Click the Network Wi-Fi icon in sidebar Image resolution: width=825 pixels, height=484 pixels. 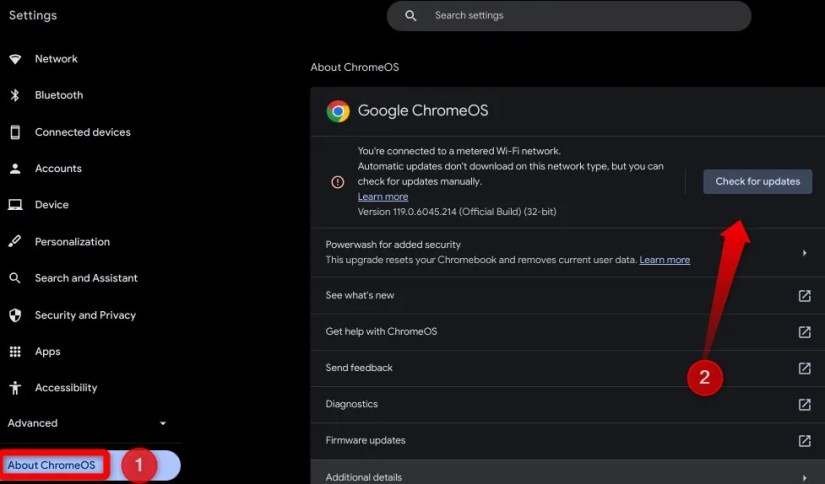(15, 59)
